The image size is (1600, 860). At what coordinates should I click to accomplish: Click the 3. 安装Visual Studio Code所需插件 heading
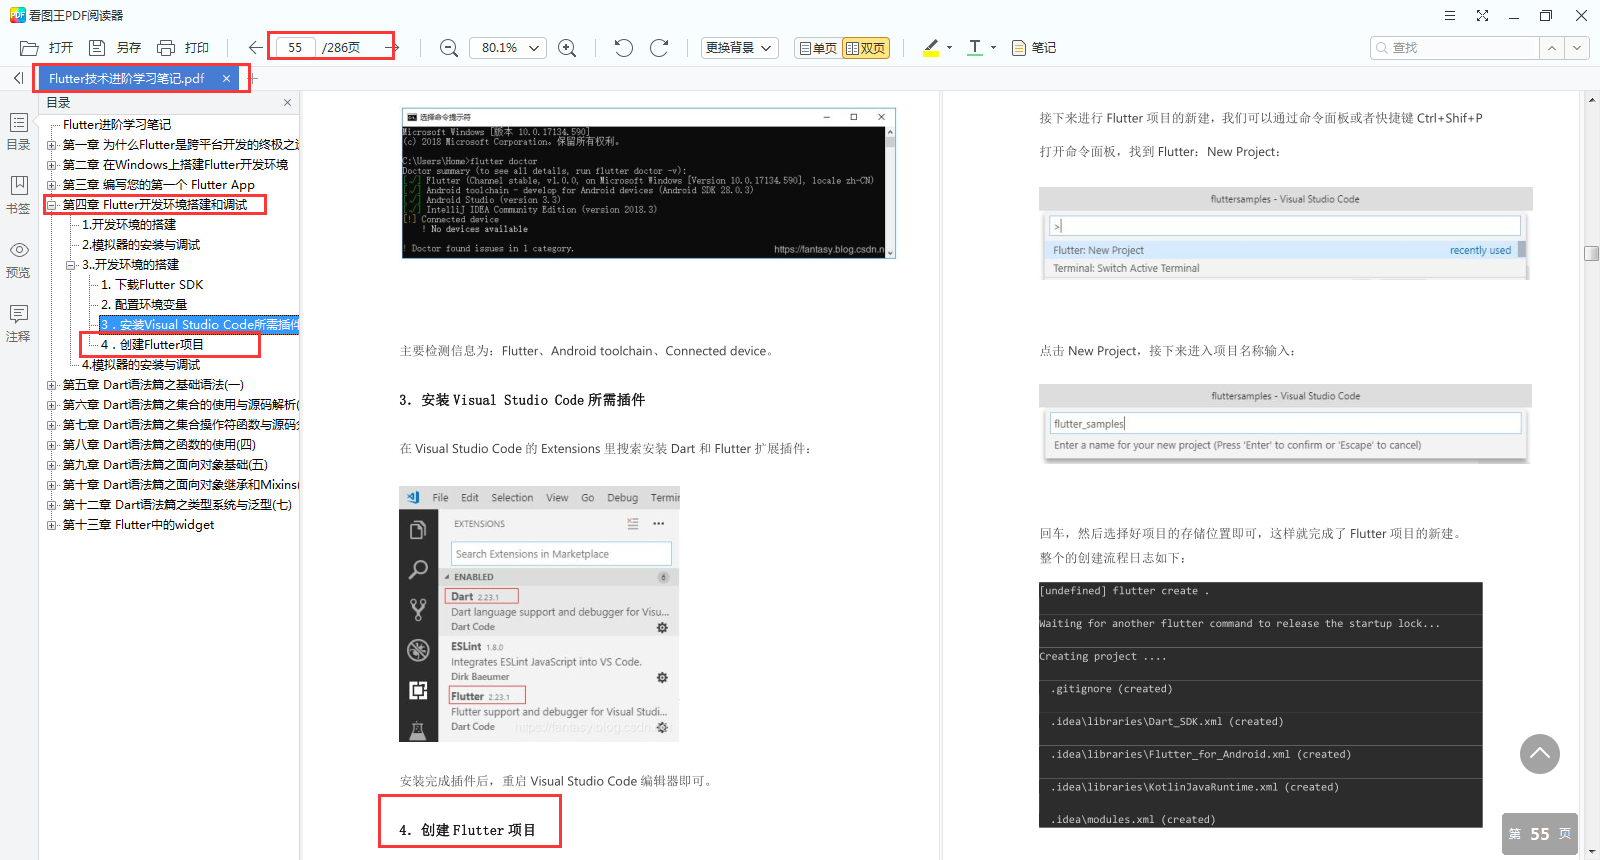pos(522,400)
